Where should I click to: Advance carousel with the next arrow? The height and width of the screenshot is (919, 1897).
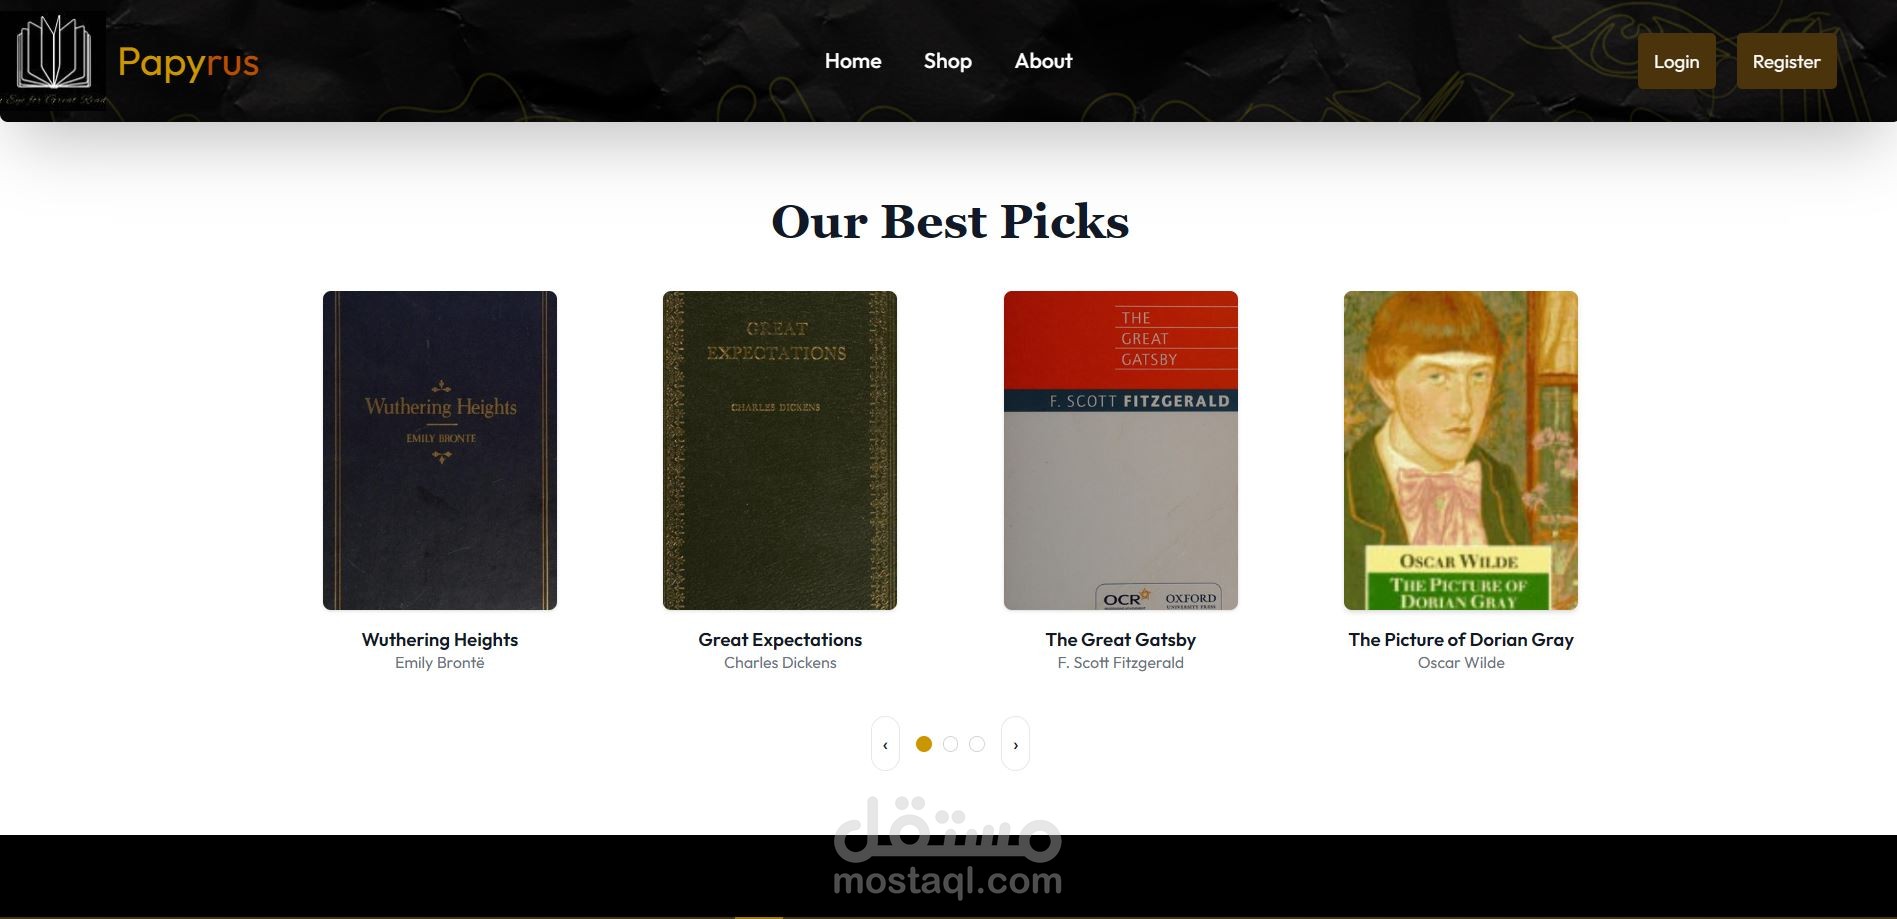pos(1015,744)
